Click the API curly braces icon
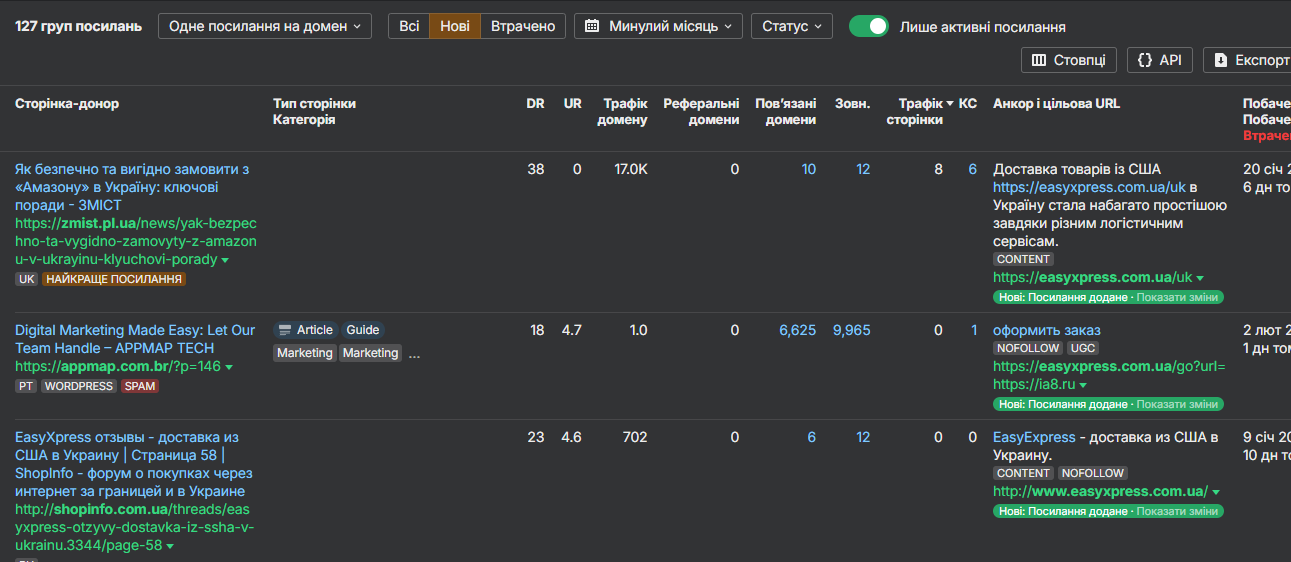Screen dimensions: 1291x562 (x=1145, y=60)
